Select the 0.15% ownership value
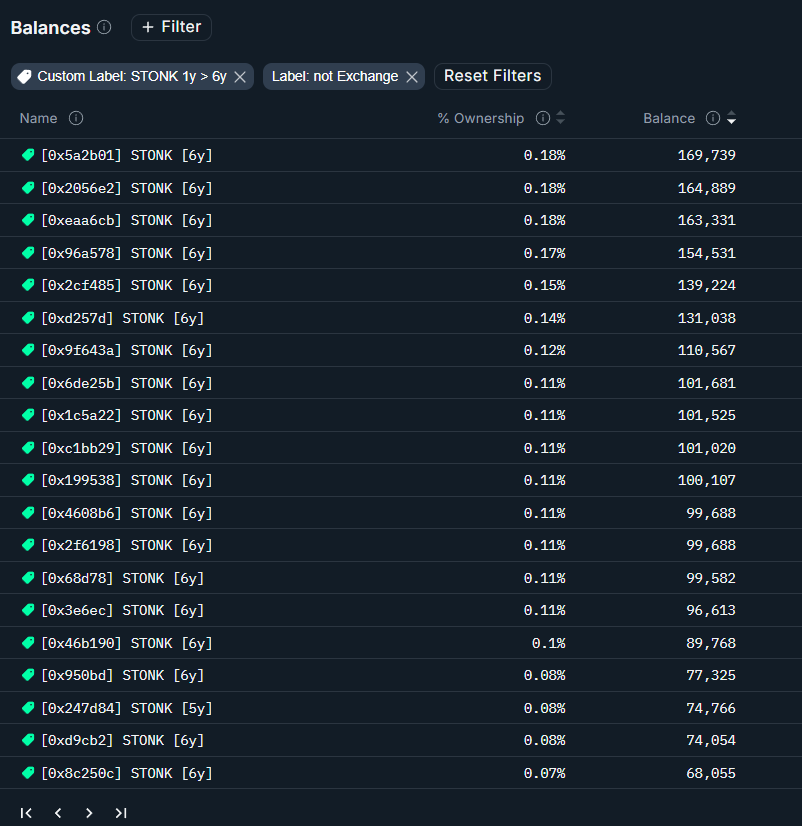The image size is (802, 826). [544, 285]
